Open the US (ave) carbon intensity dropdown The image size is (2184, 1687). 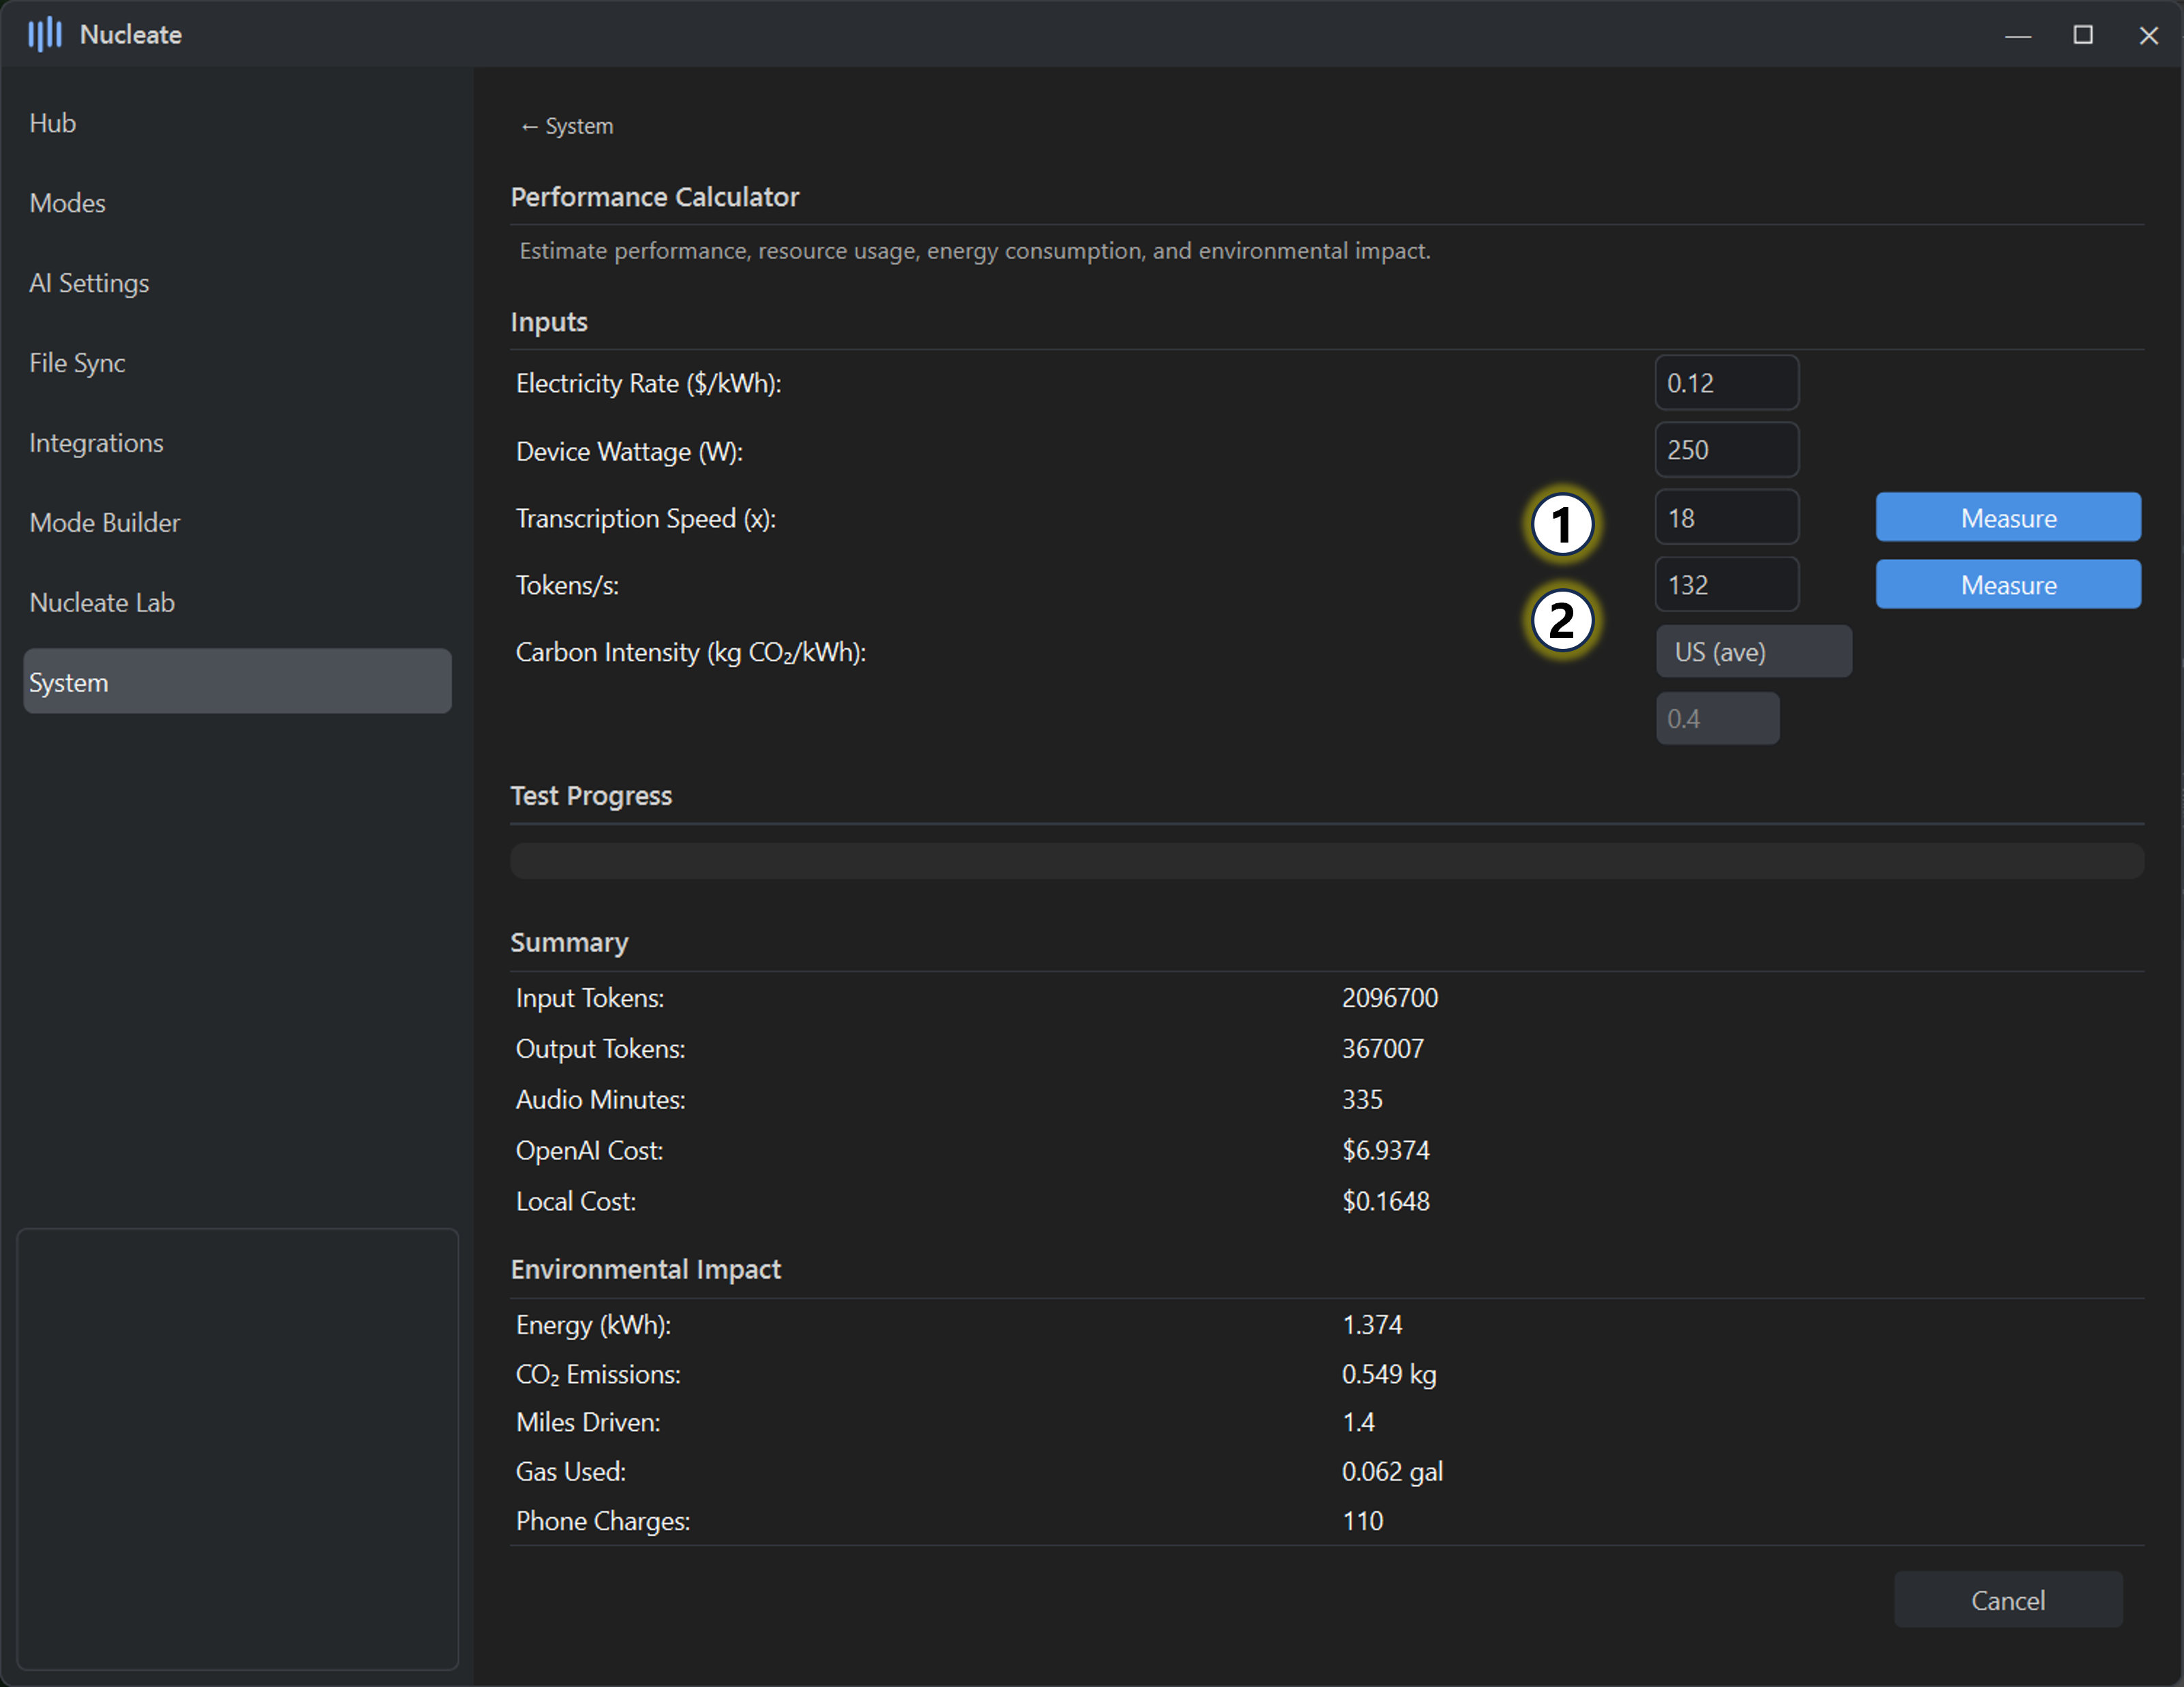pos(1753,652)
